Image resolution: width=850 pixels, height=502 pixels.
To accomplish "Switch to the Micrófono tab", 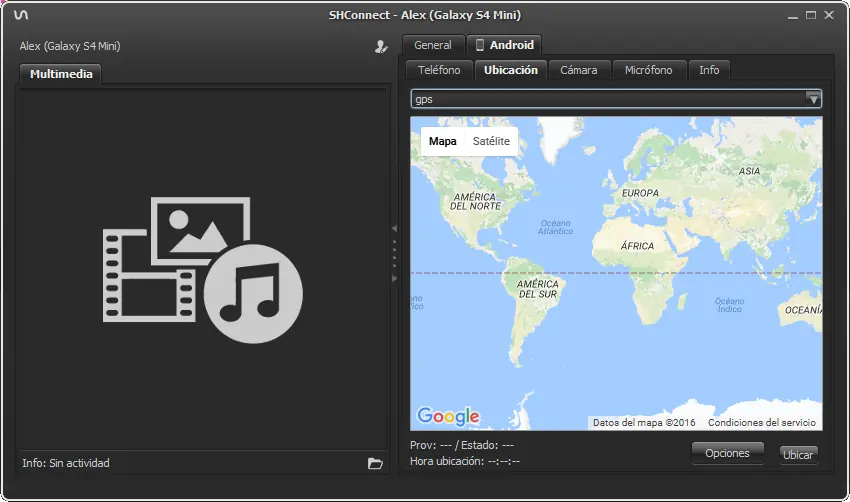I will click(648, 70).
